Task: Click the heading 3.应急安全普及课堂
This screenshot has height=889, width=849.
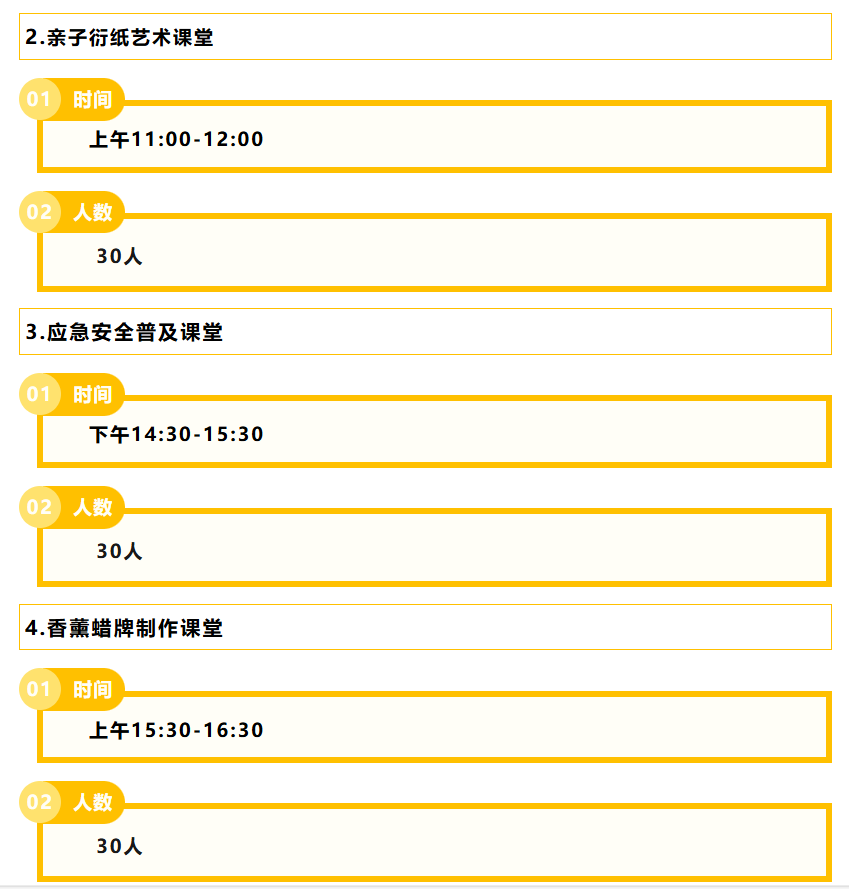Action: (124, 332)
